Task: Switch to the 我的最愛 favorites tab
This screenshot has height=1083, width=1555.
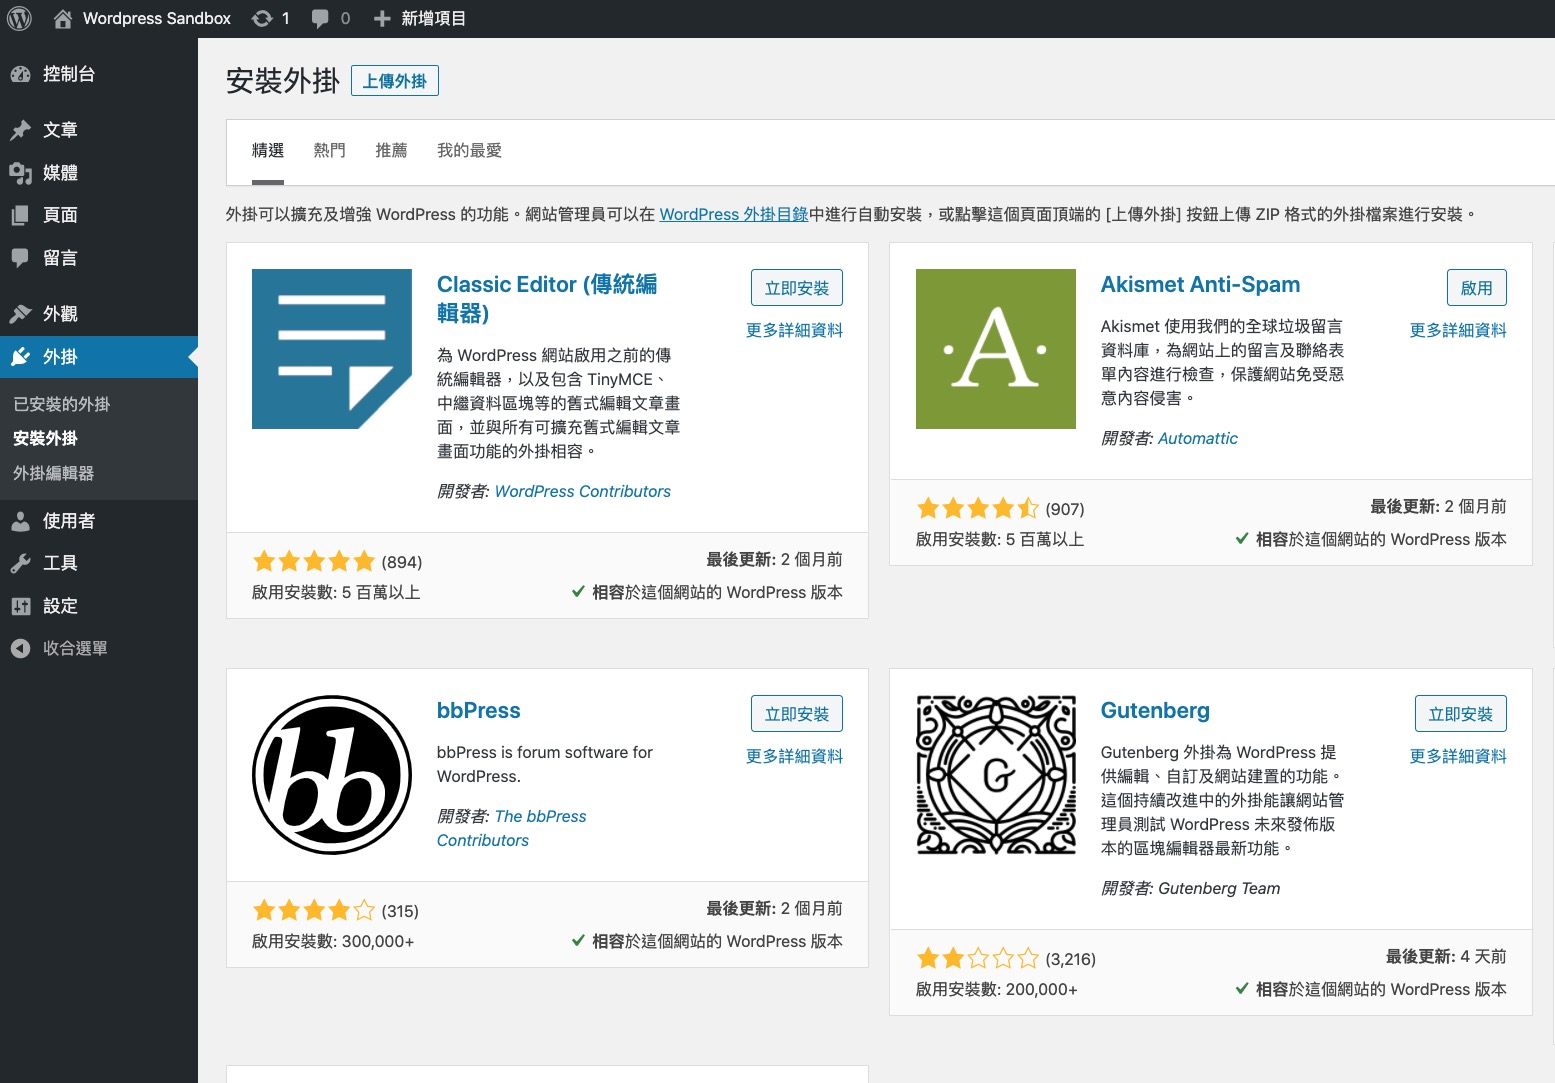Action: pos(469,151)
